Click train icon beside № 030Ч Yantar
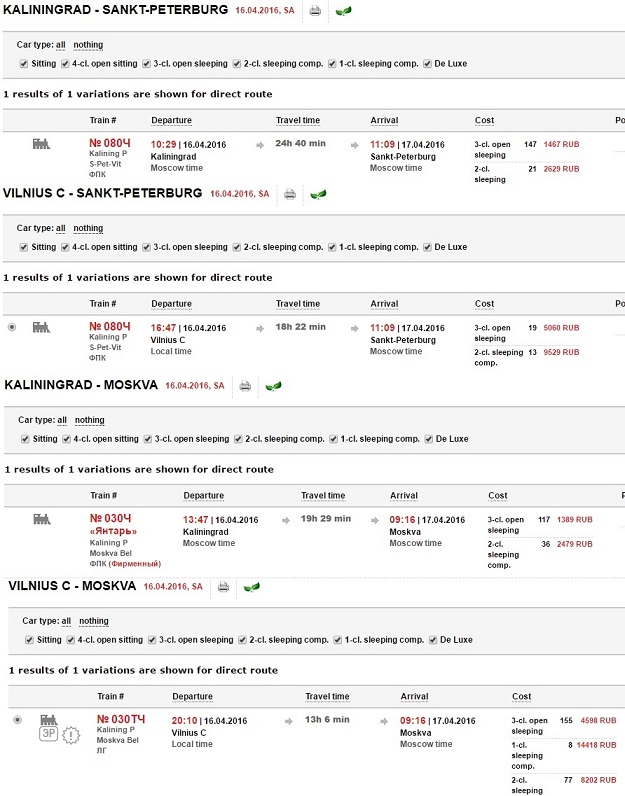The width and height of the screenshot is (625, 796). 42,519
